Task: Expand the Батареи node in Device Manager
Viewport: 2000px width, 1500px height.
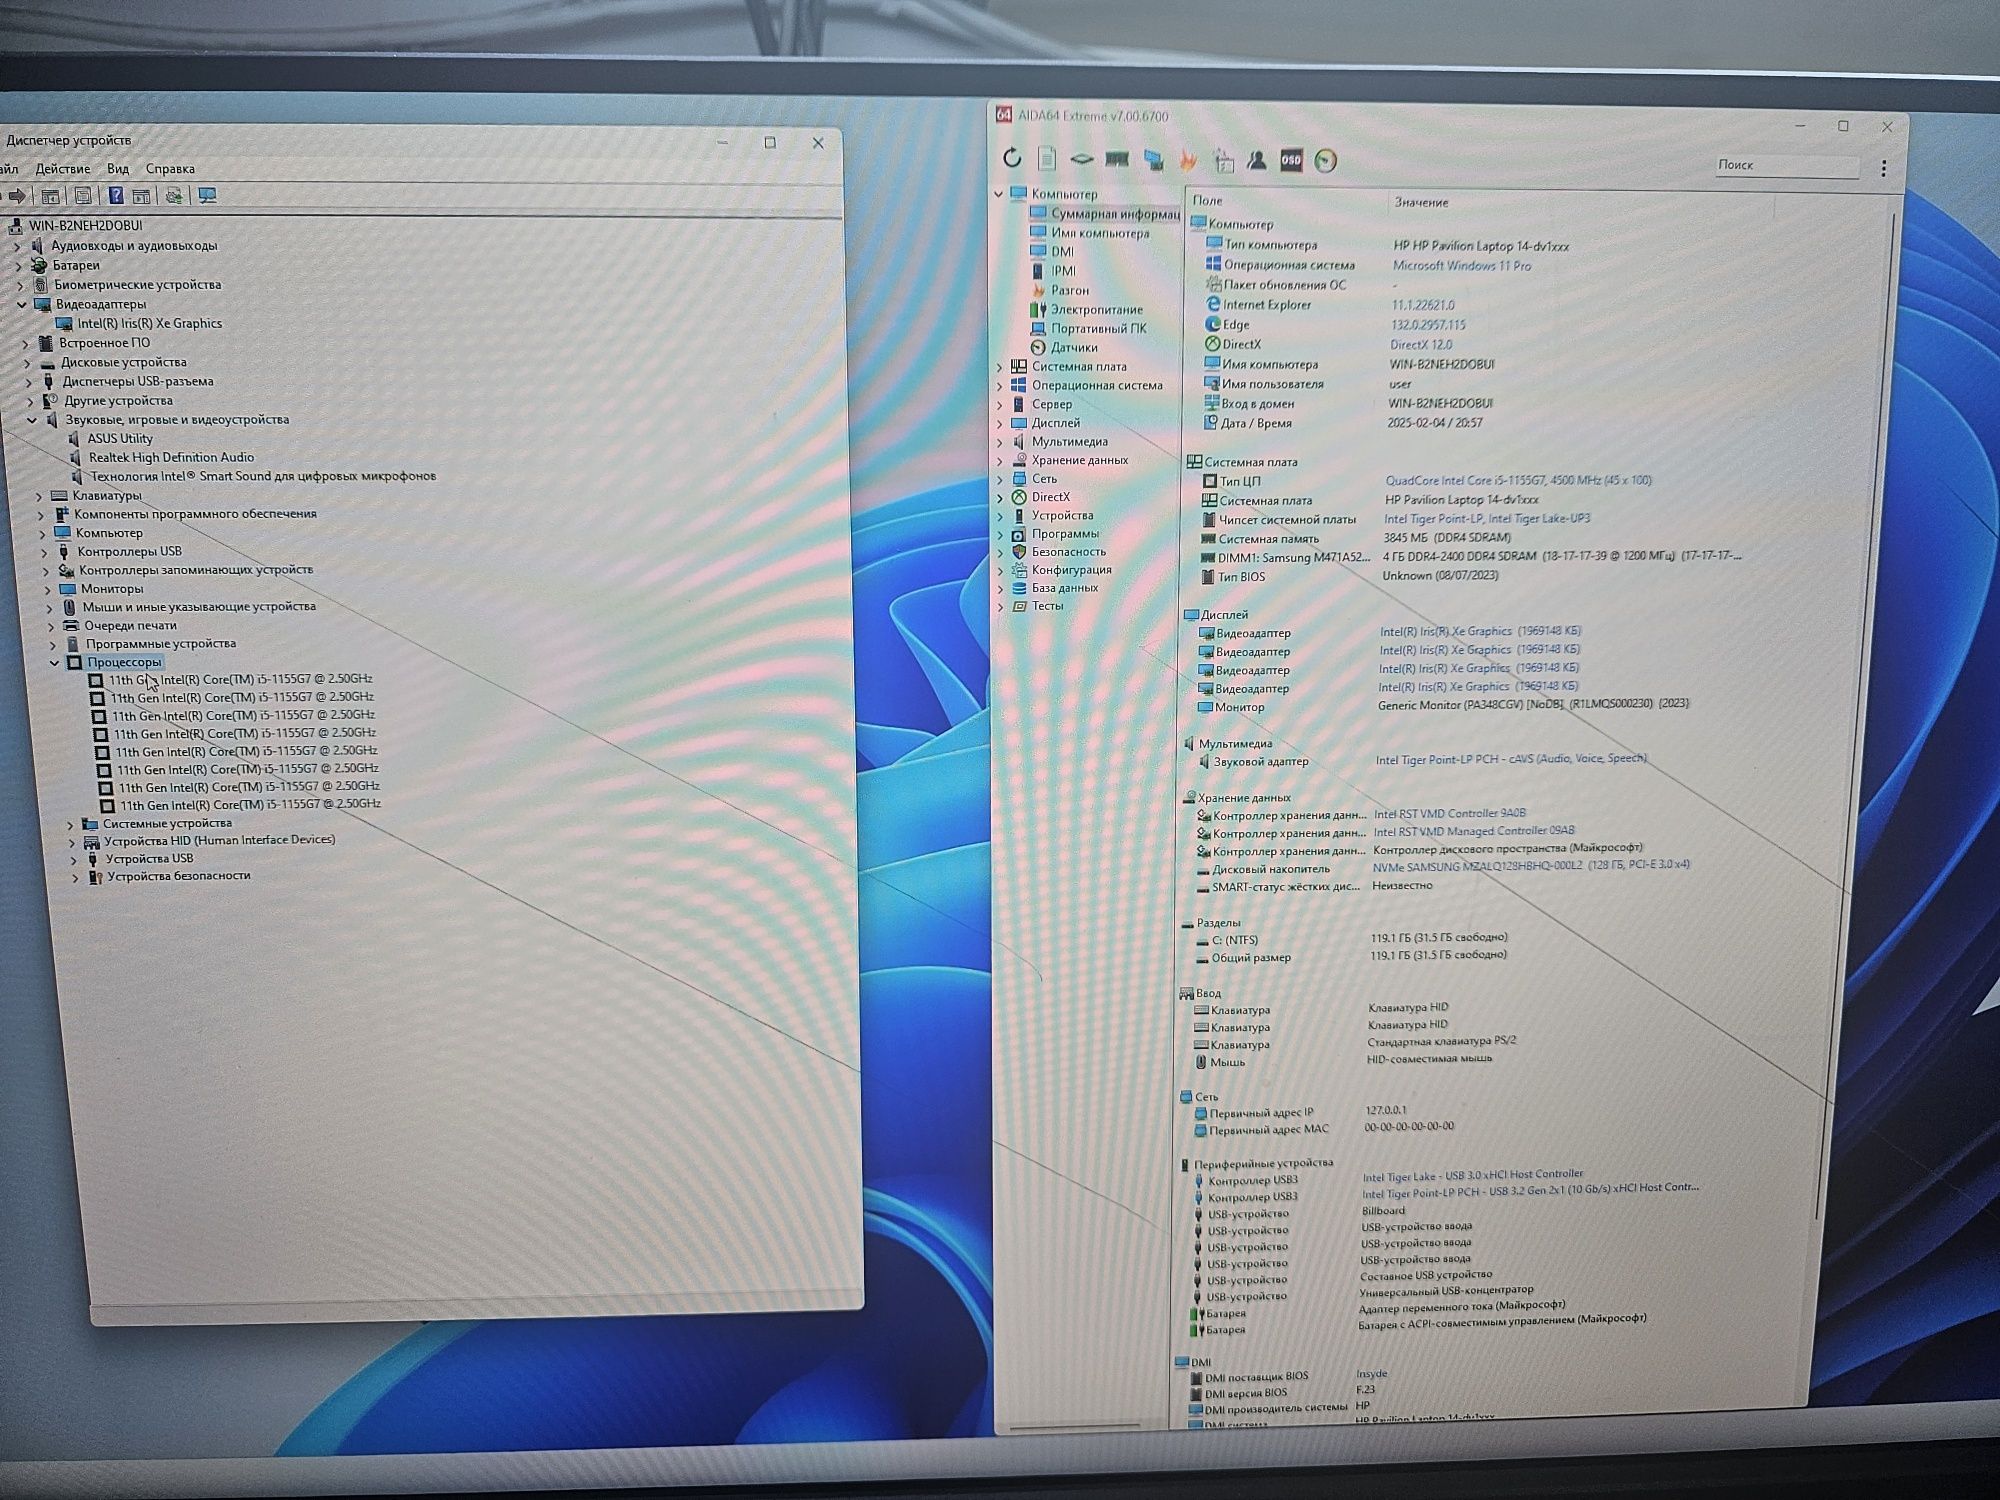Action: point(19,266)
